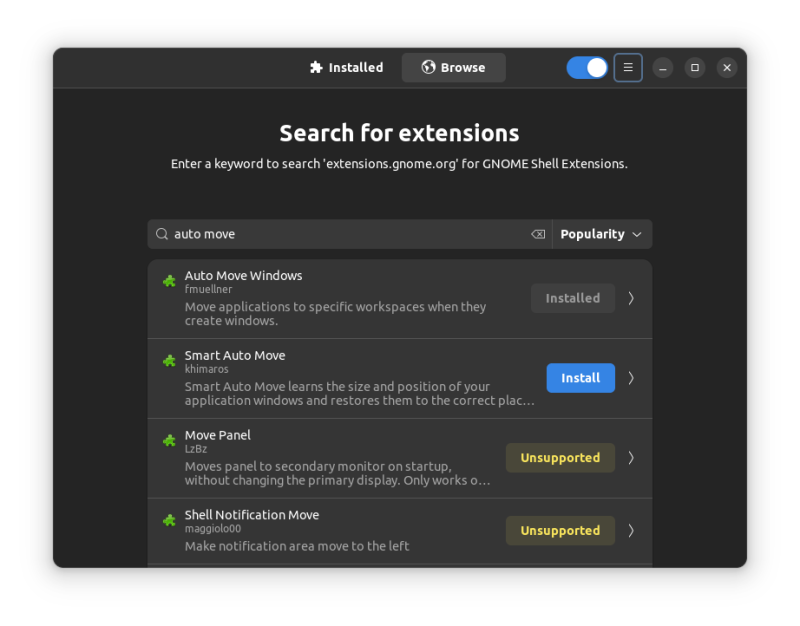Toggle the global extensions switch off
Screen dimensions: 800x626
[587, 67]
